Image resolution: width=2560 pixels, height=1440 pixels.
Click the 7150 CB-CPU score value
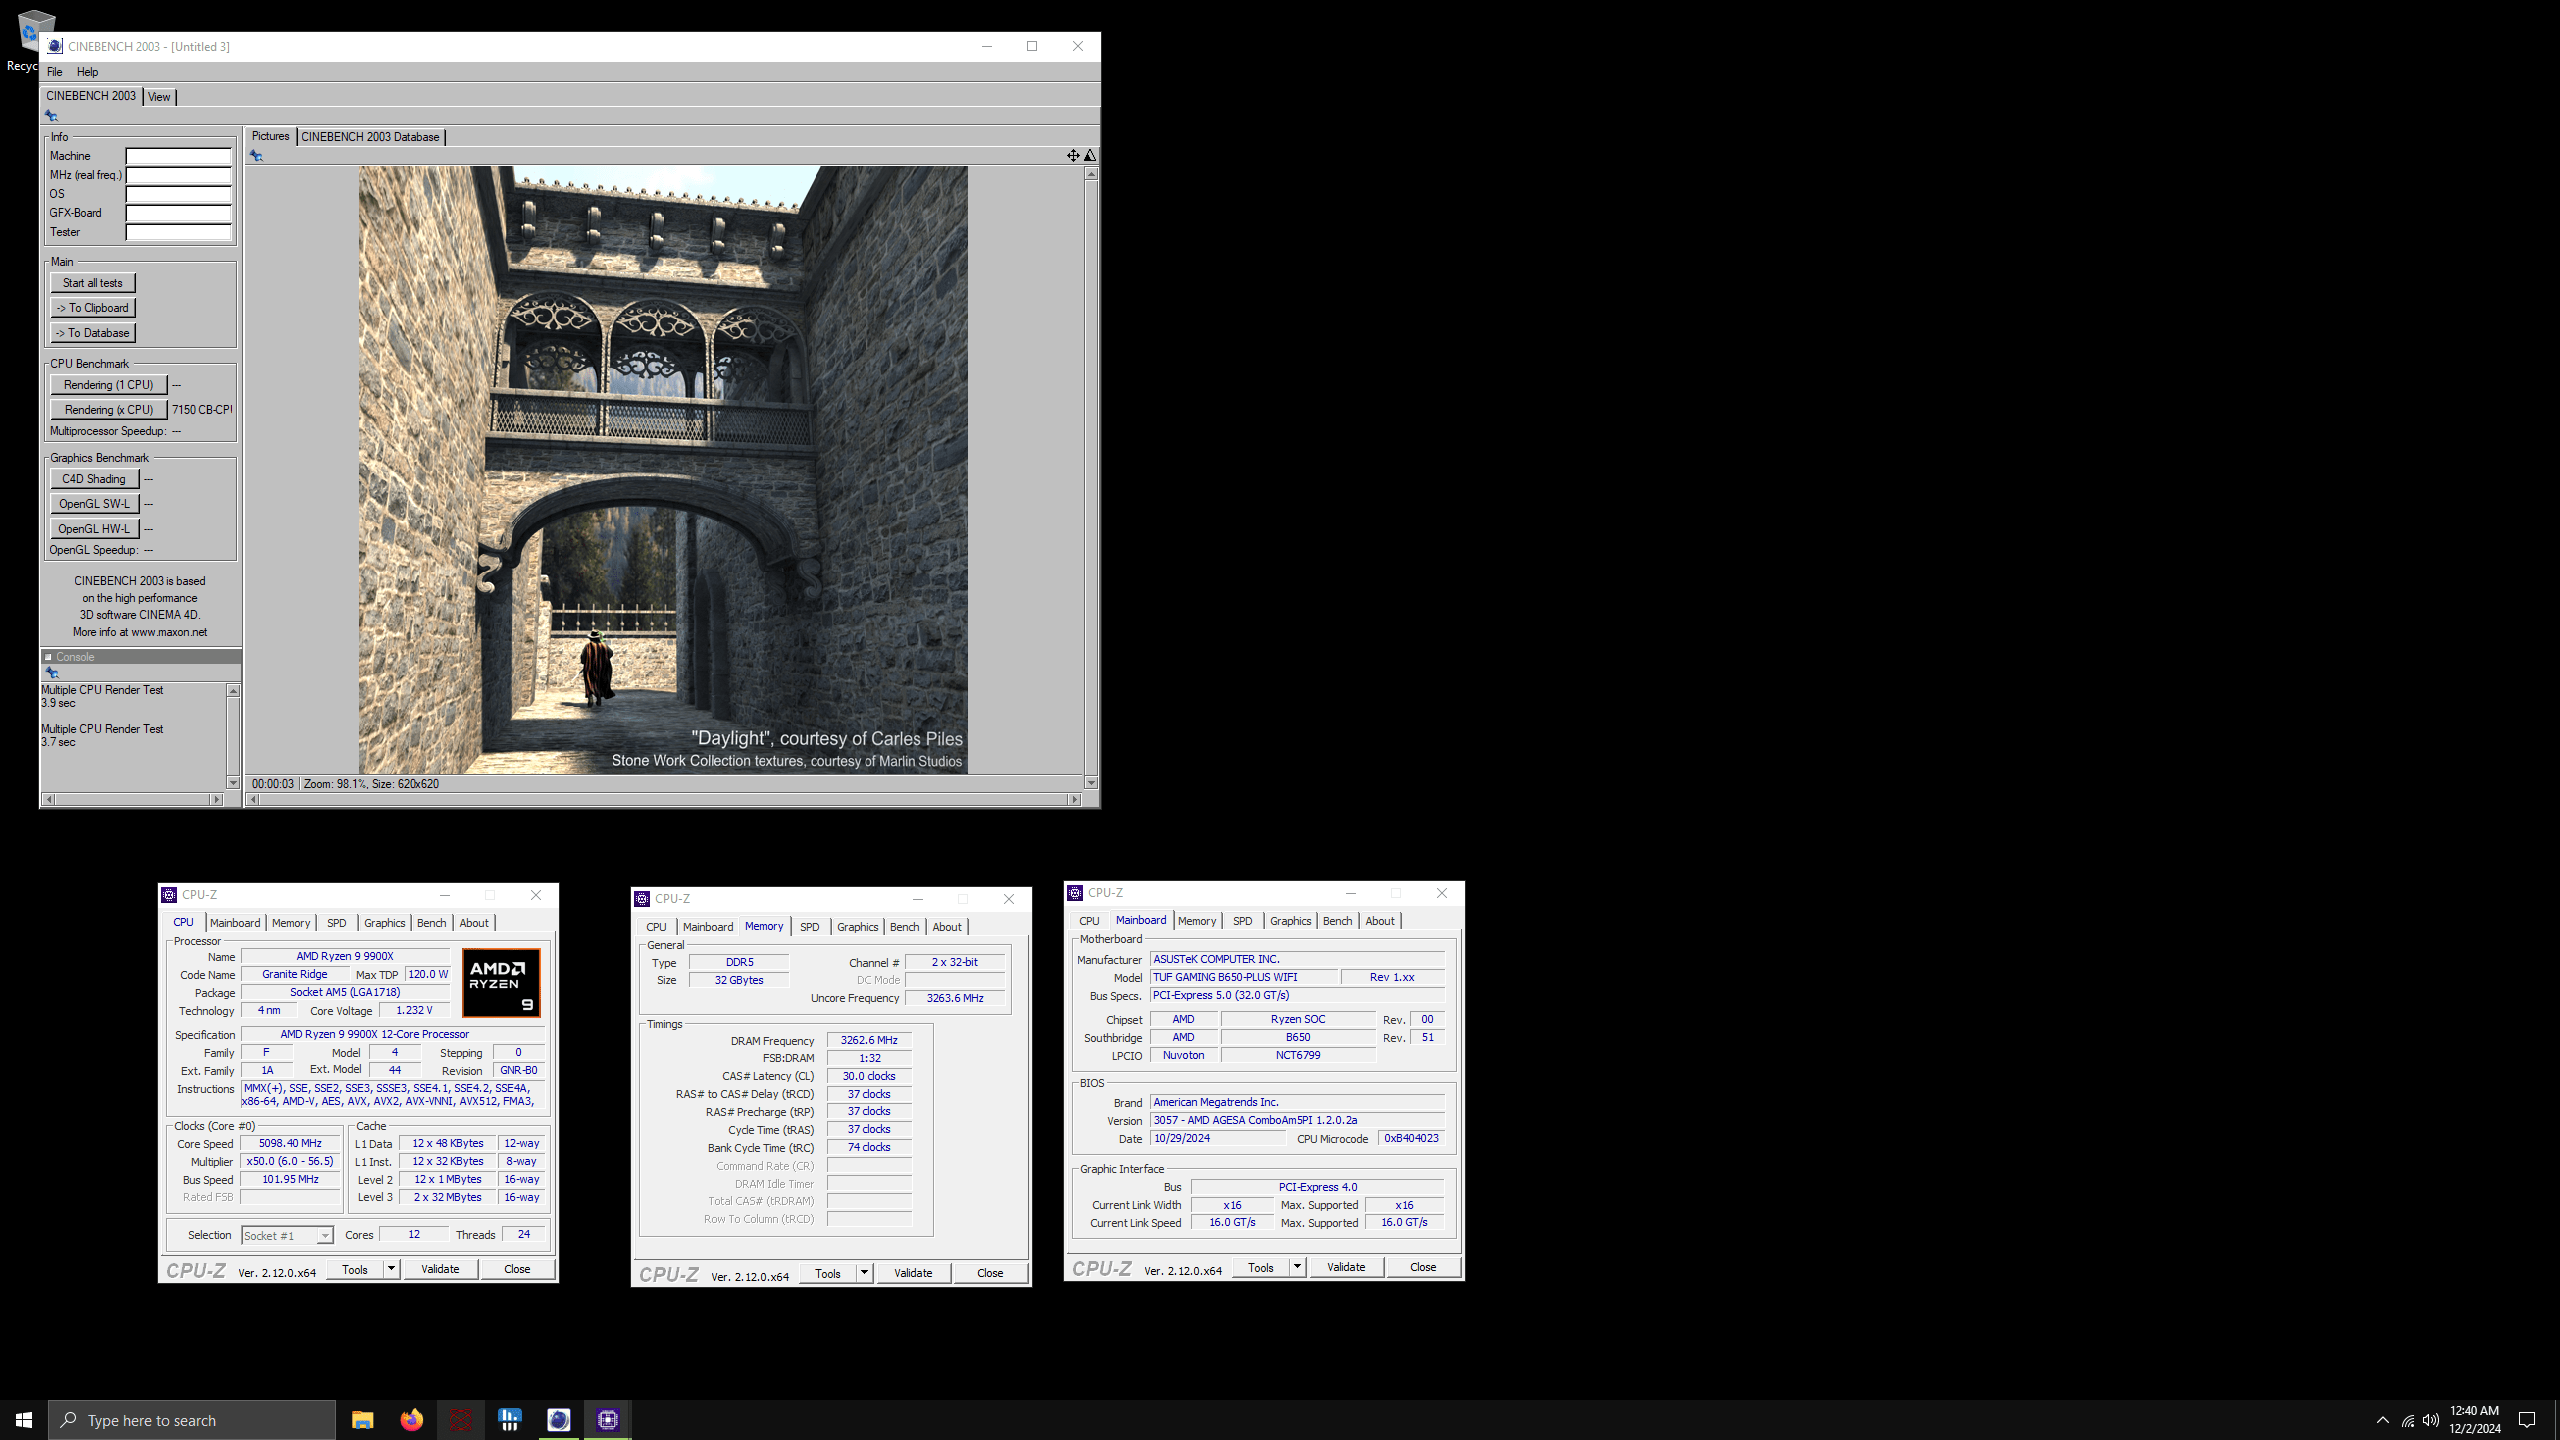coord(202,410)
